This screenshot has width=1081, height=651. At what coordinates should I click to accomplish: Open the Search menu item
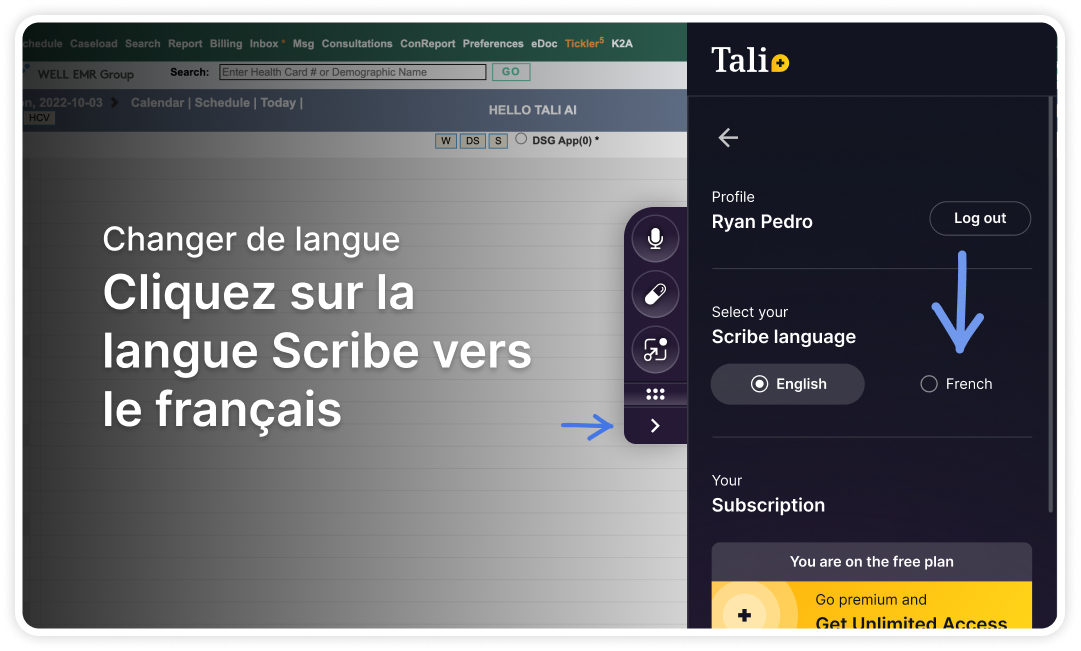click(x=143, y=43)
